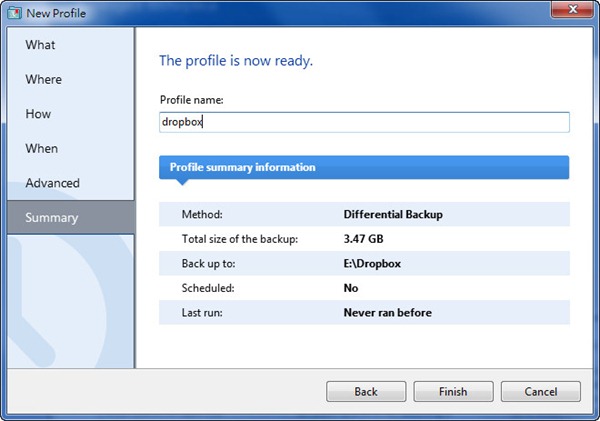Click the 'Never ran before' last run value
Viewport: 600px width, 421px height.
[x=387, y=313]
